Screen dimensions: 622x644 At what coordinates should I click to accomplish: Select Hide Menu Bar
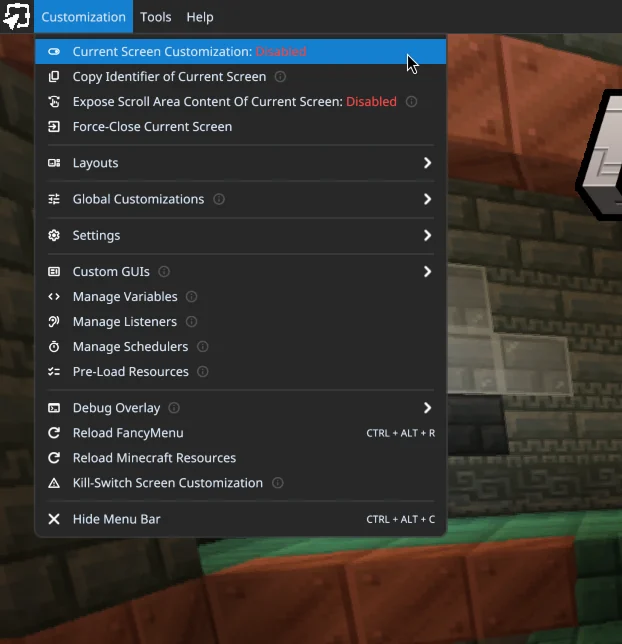click(241, 519)
